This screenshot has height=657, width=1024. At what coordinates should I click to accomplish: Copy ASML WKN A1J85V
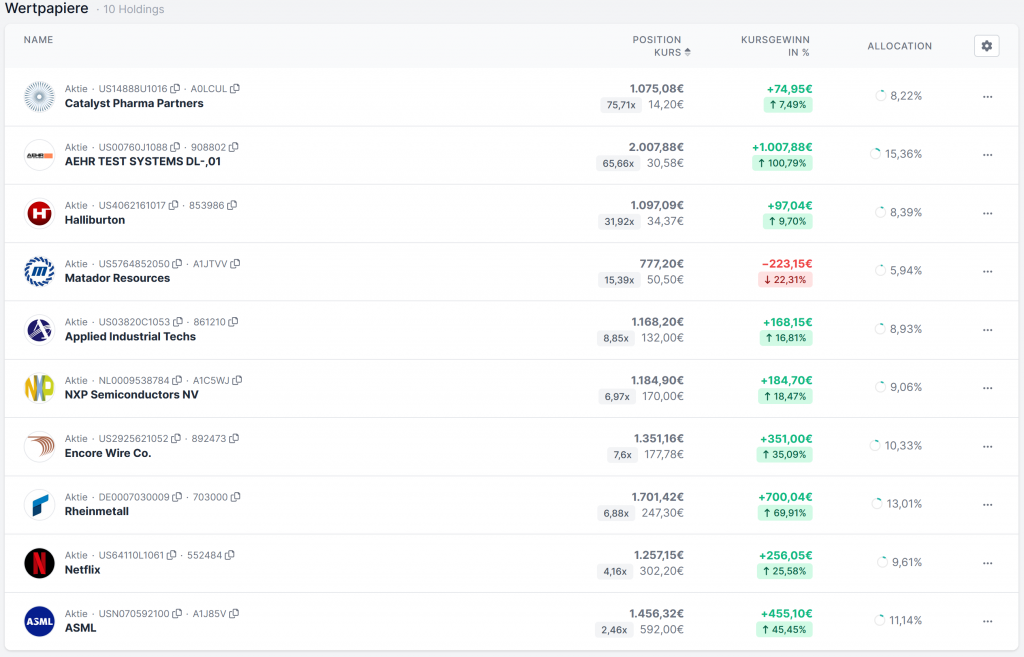pyautogui.click(x=234, y=613)
